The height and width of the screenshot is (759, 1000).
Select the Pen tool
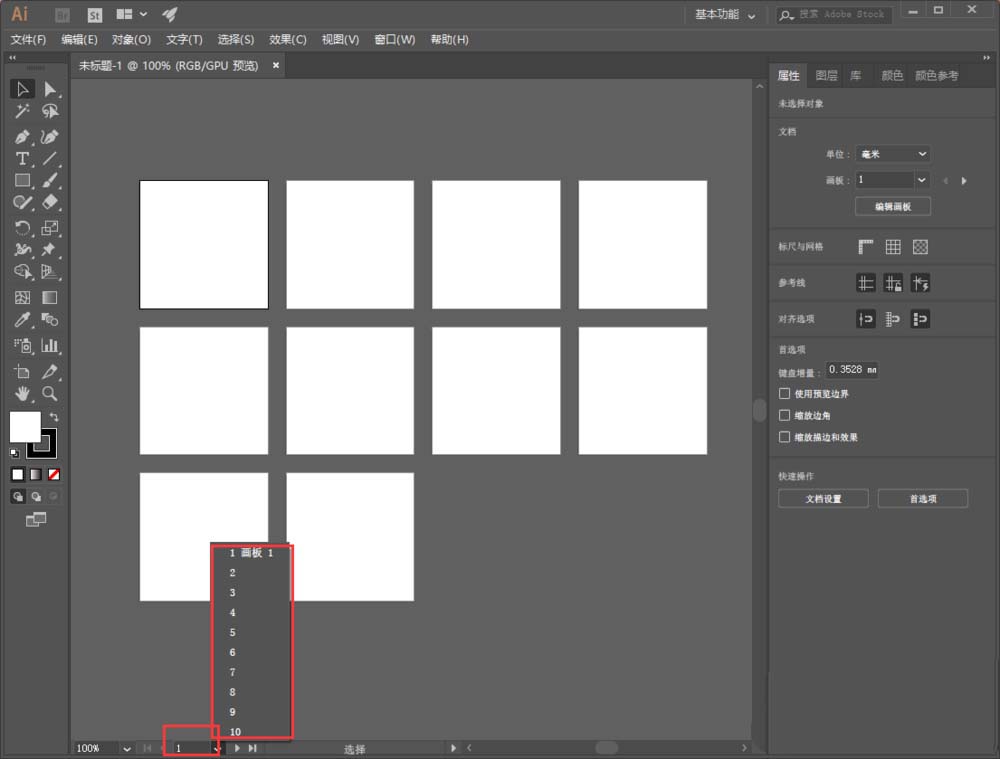[22, 136]
